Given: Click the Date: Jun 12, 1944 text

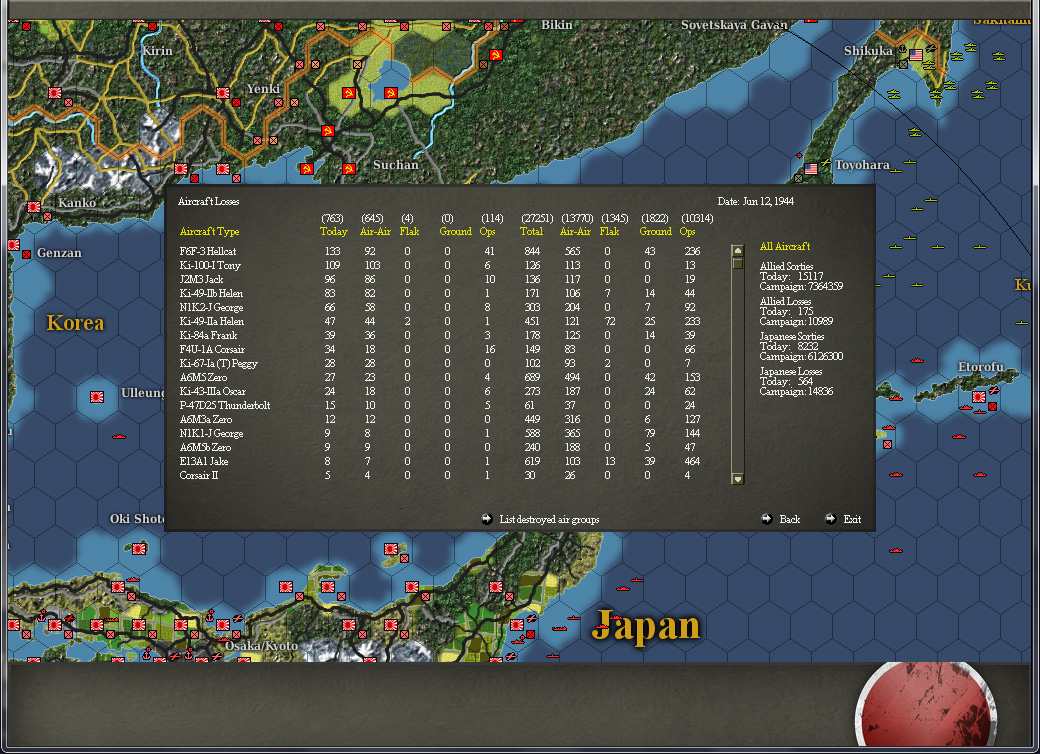Looking at the screenshot, I should point(755,201).
